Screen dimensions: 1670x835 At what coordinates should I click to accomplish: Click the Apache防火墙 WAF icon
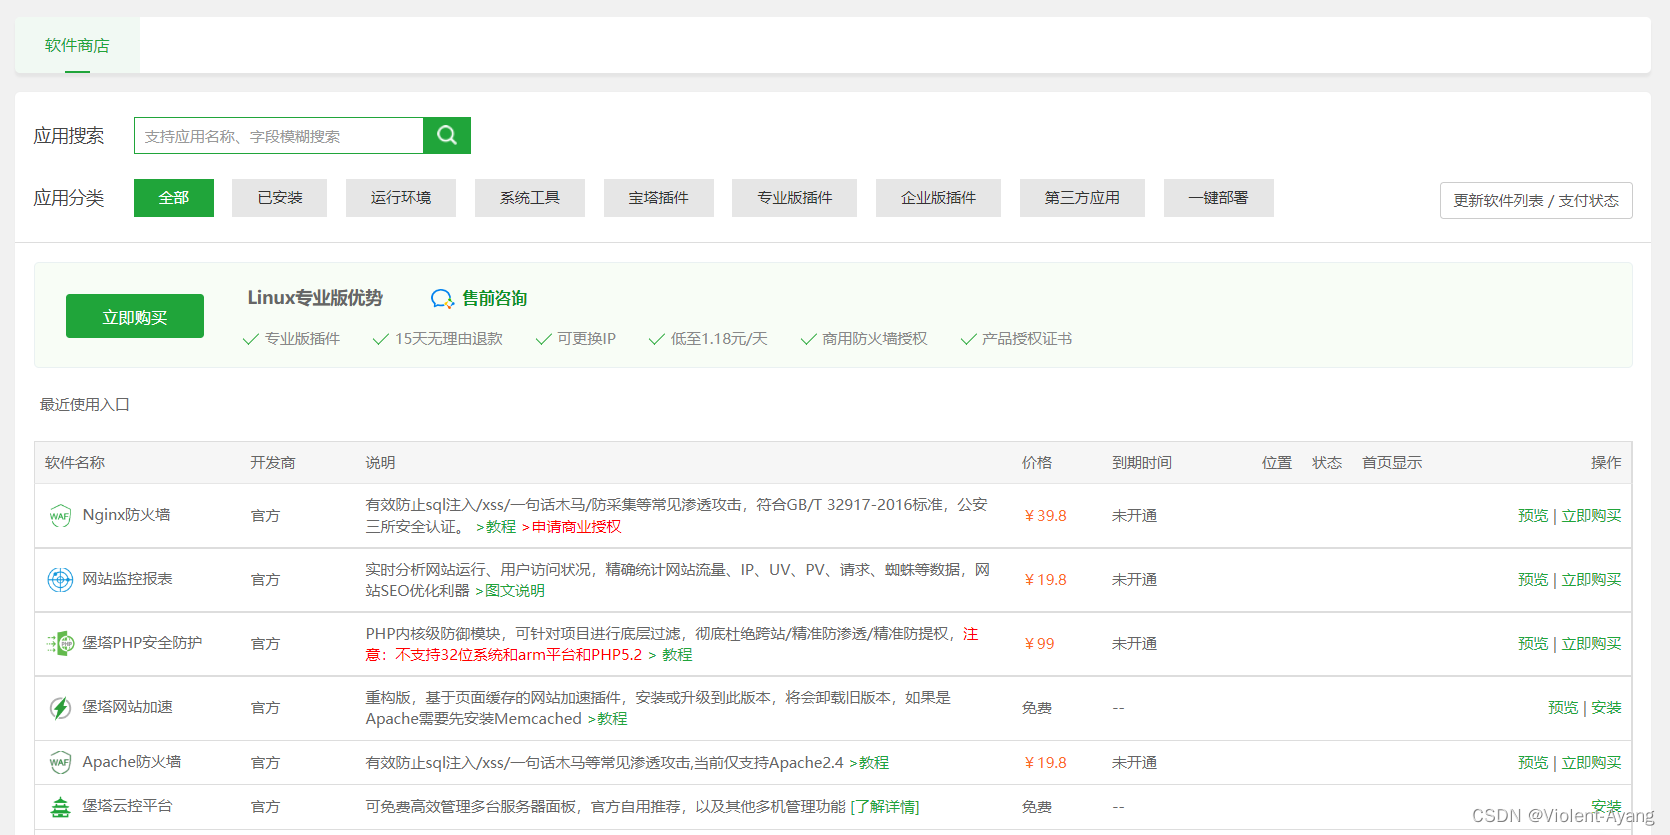pos(60,763)
